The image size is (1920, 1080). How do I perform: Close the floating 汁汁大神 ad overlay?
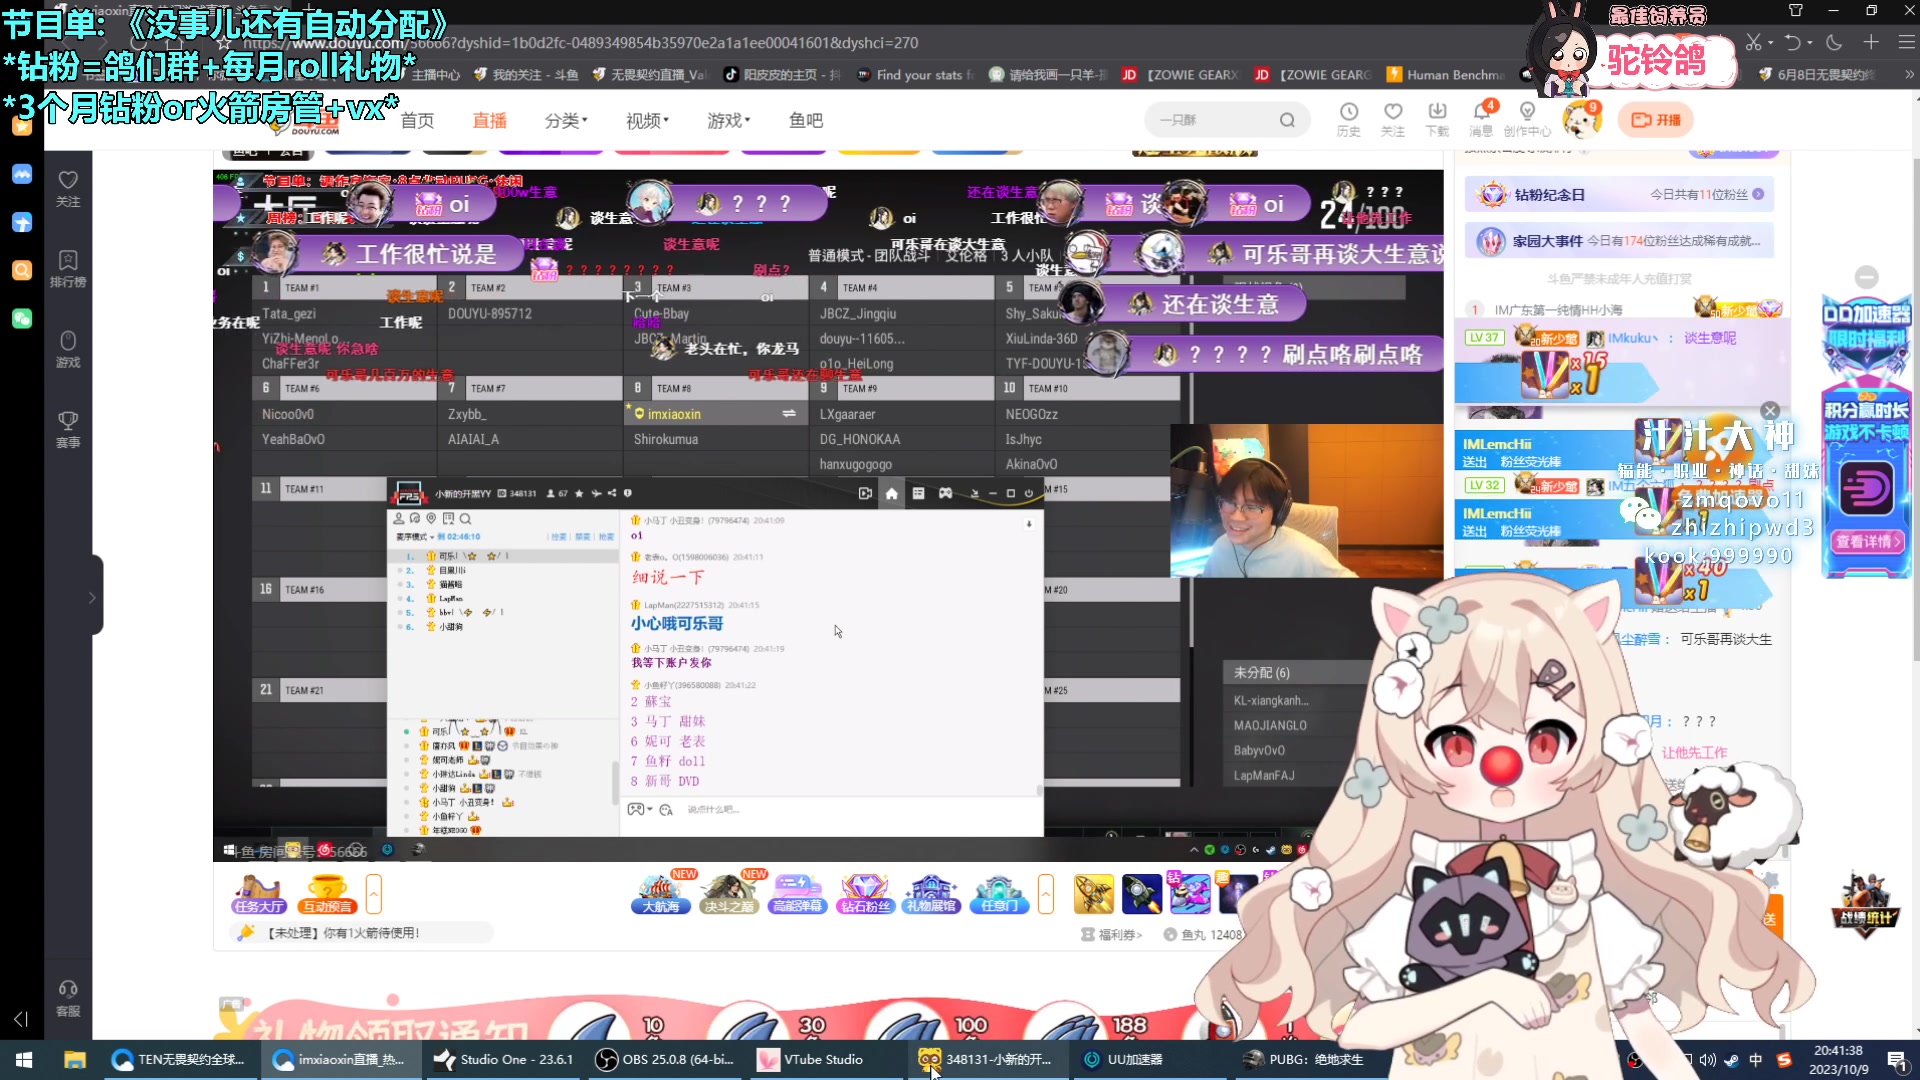click(x=1770, y=411)
